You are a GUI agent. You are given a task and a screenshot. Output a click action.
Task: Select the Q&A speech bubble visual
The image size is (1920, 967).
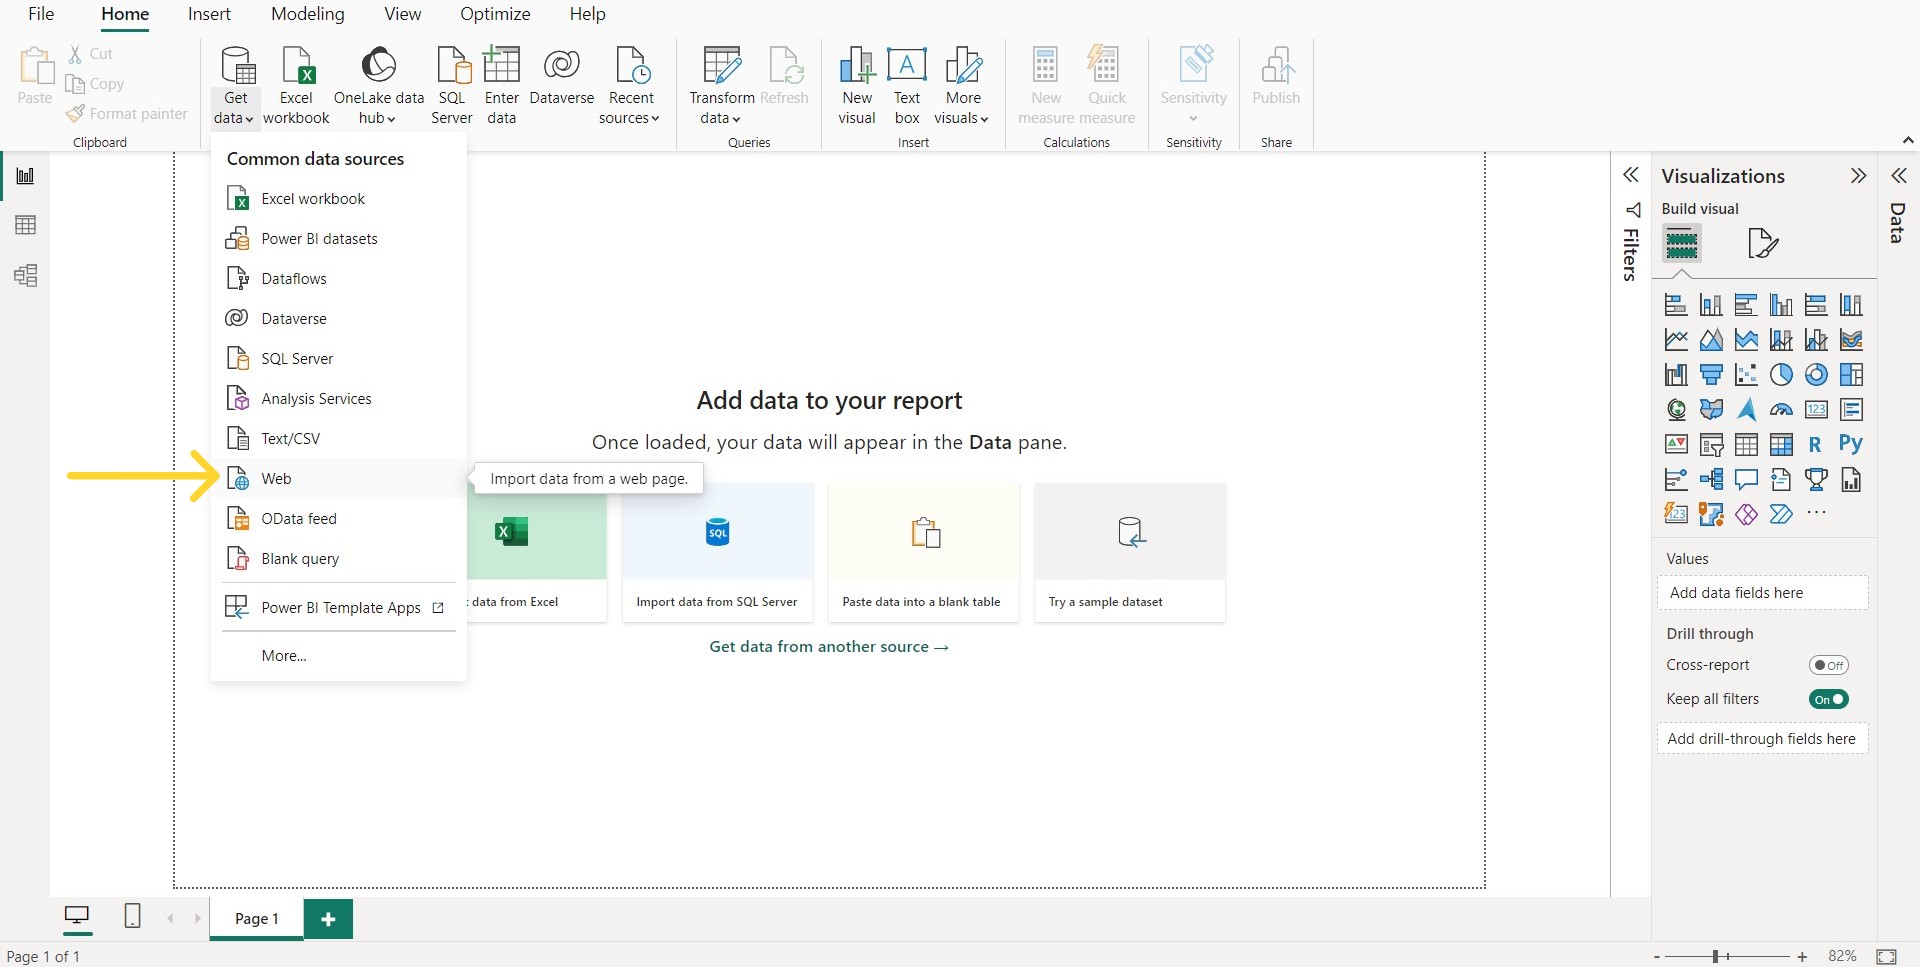tap(1746, 480)
